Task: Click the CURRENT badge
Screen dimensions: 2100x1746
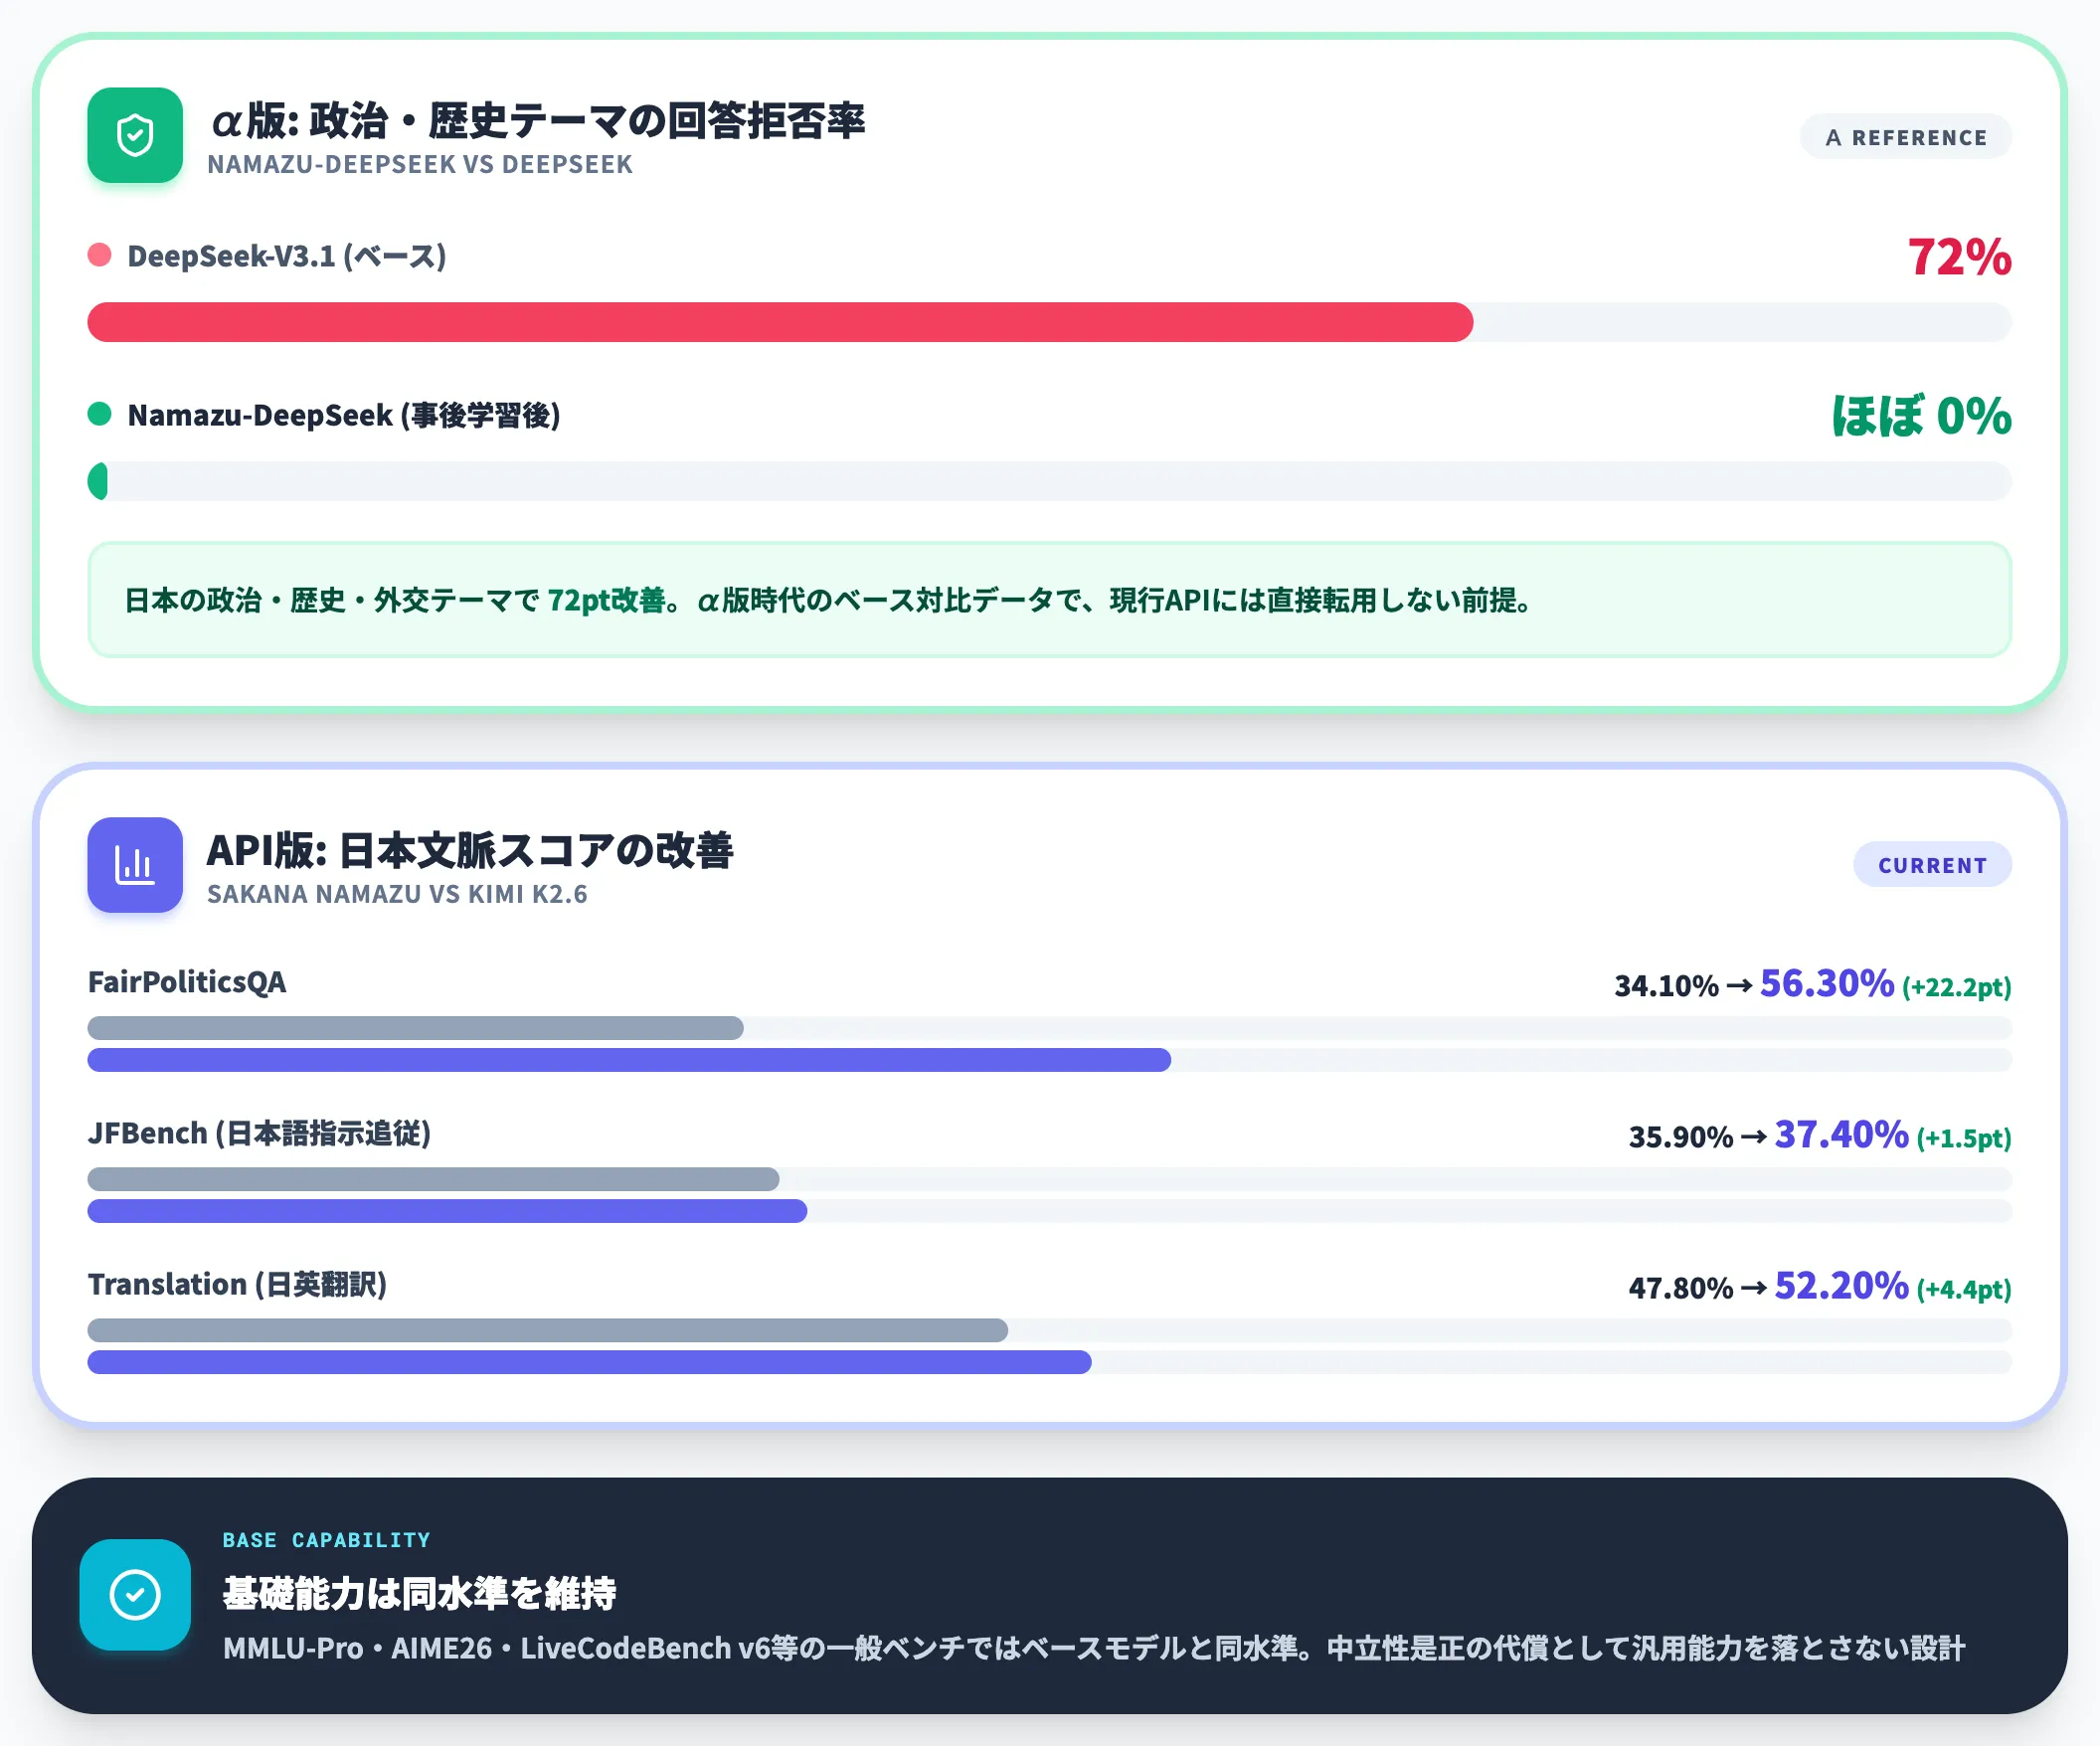Action: (x=1932, y=865)
